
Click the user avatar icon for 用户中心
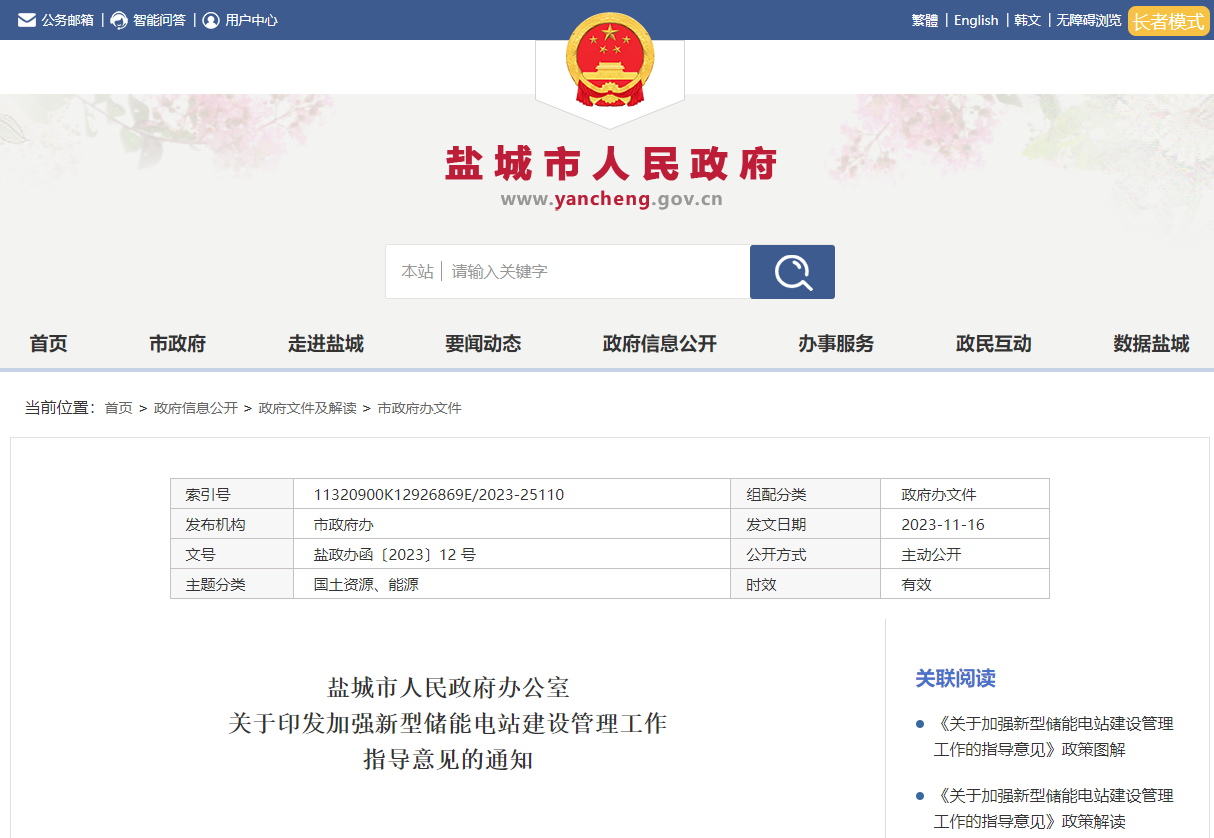[211, 20]
